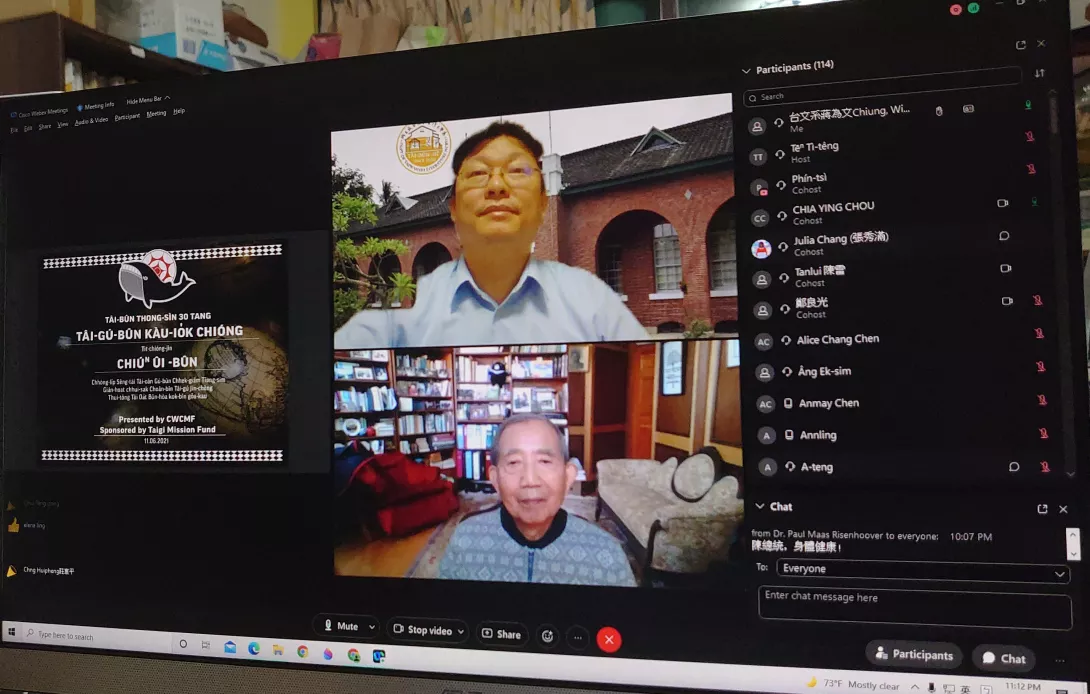1090x694 pixels.
Task: Click the Share content button
Action: pos(501,634)
